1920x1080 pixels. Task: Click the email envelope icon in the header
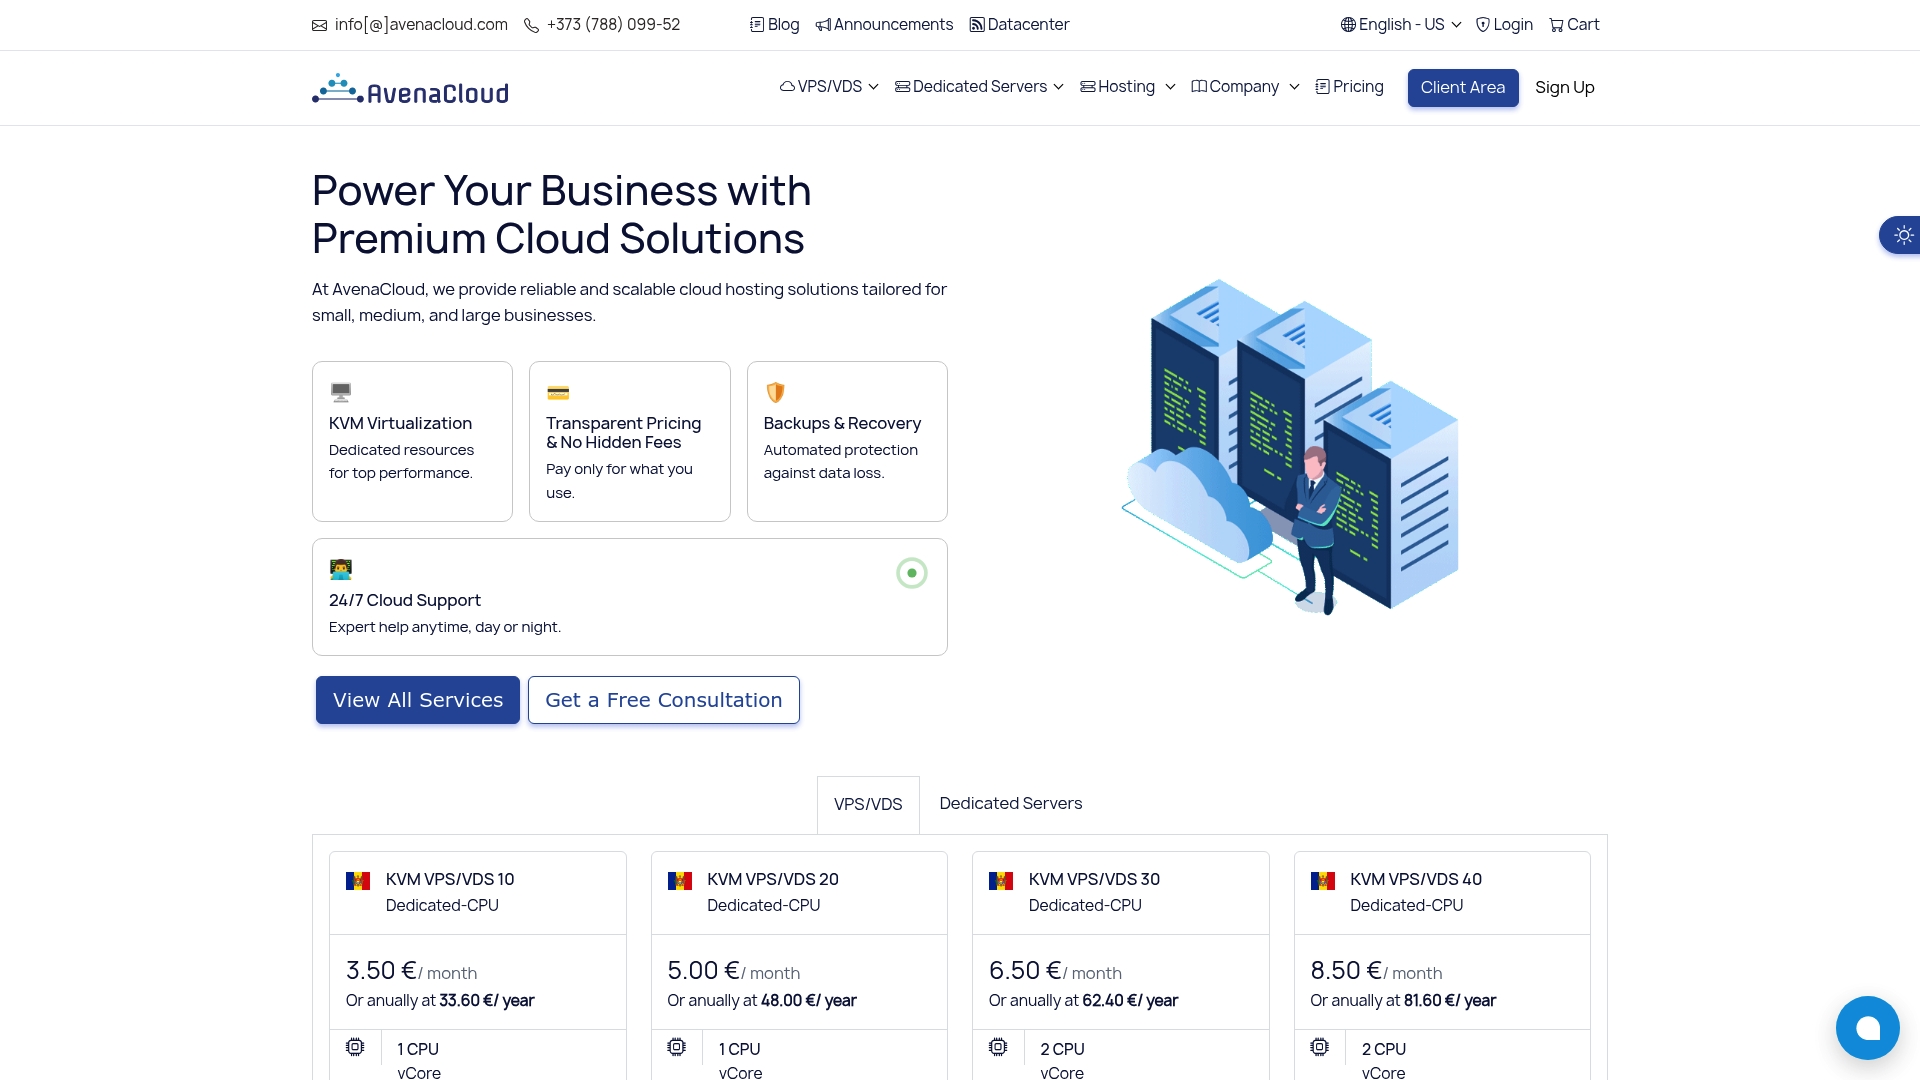point(320,24)
